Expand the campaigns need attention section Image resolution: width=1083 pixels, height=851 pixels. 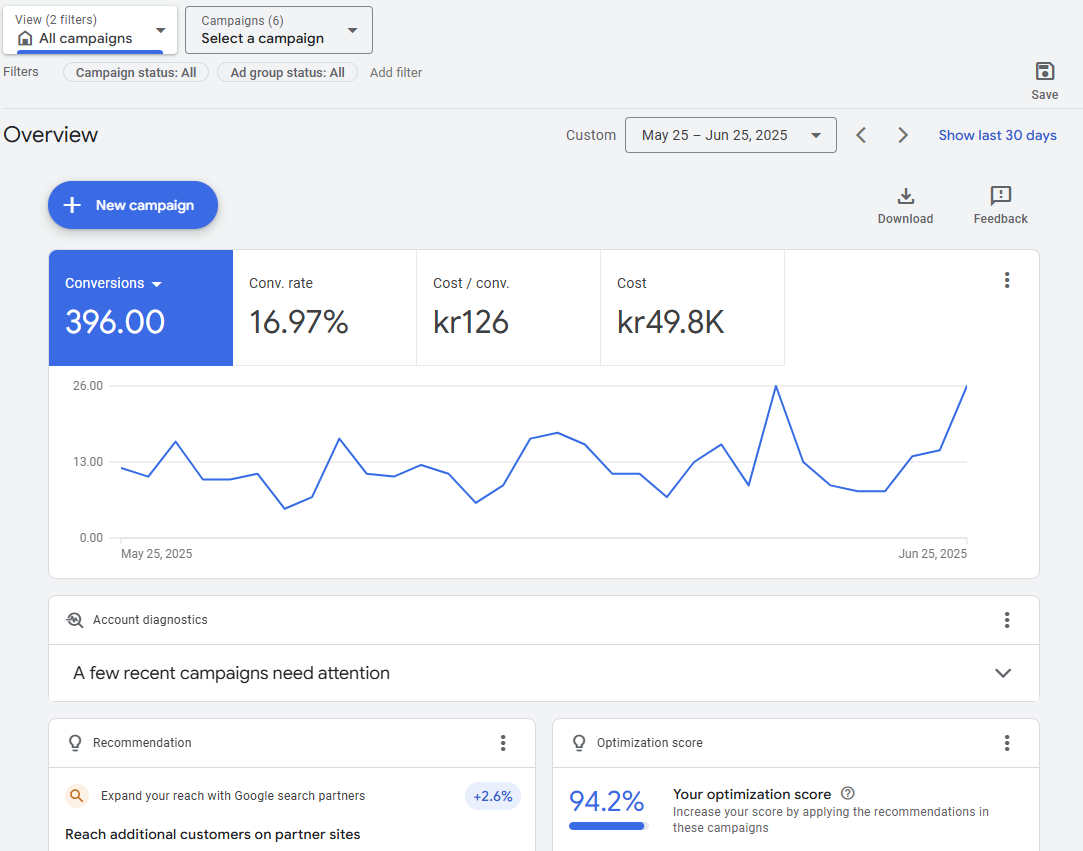pos(1003,673)
